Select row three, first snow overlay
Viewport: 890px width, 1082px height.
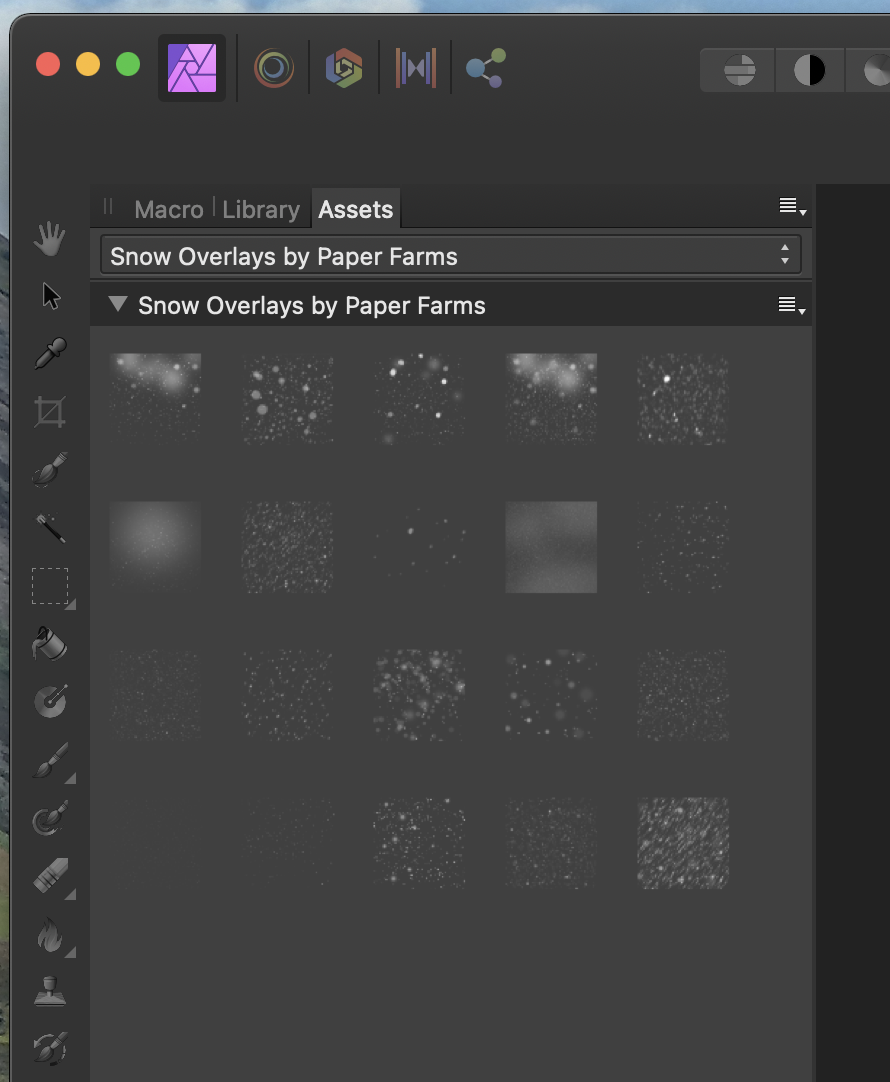coord(155,695)
